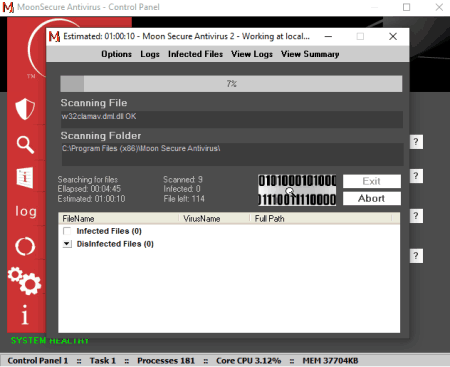Click the Exit button

coord(372,181)
